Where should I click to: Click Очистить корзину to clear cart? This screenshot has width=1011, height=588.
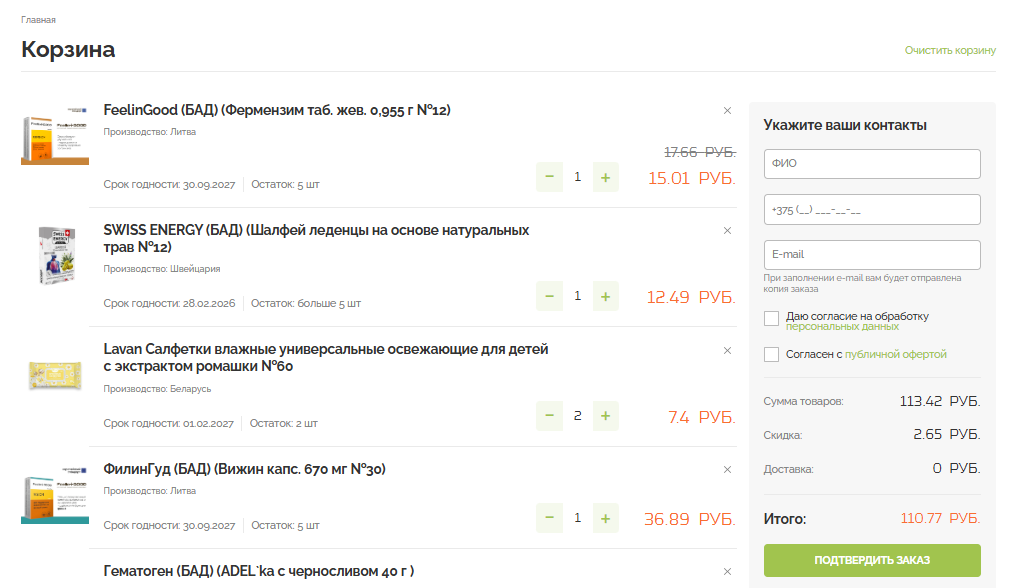tap(950, 50)
